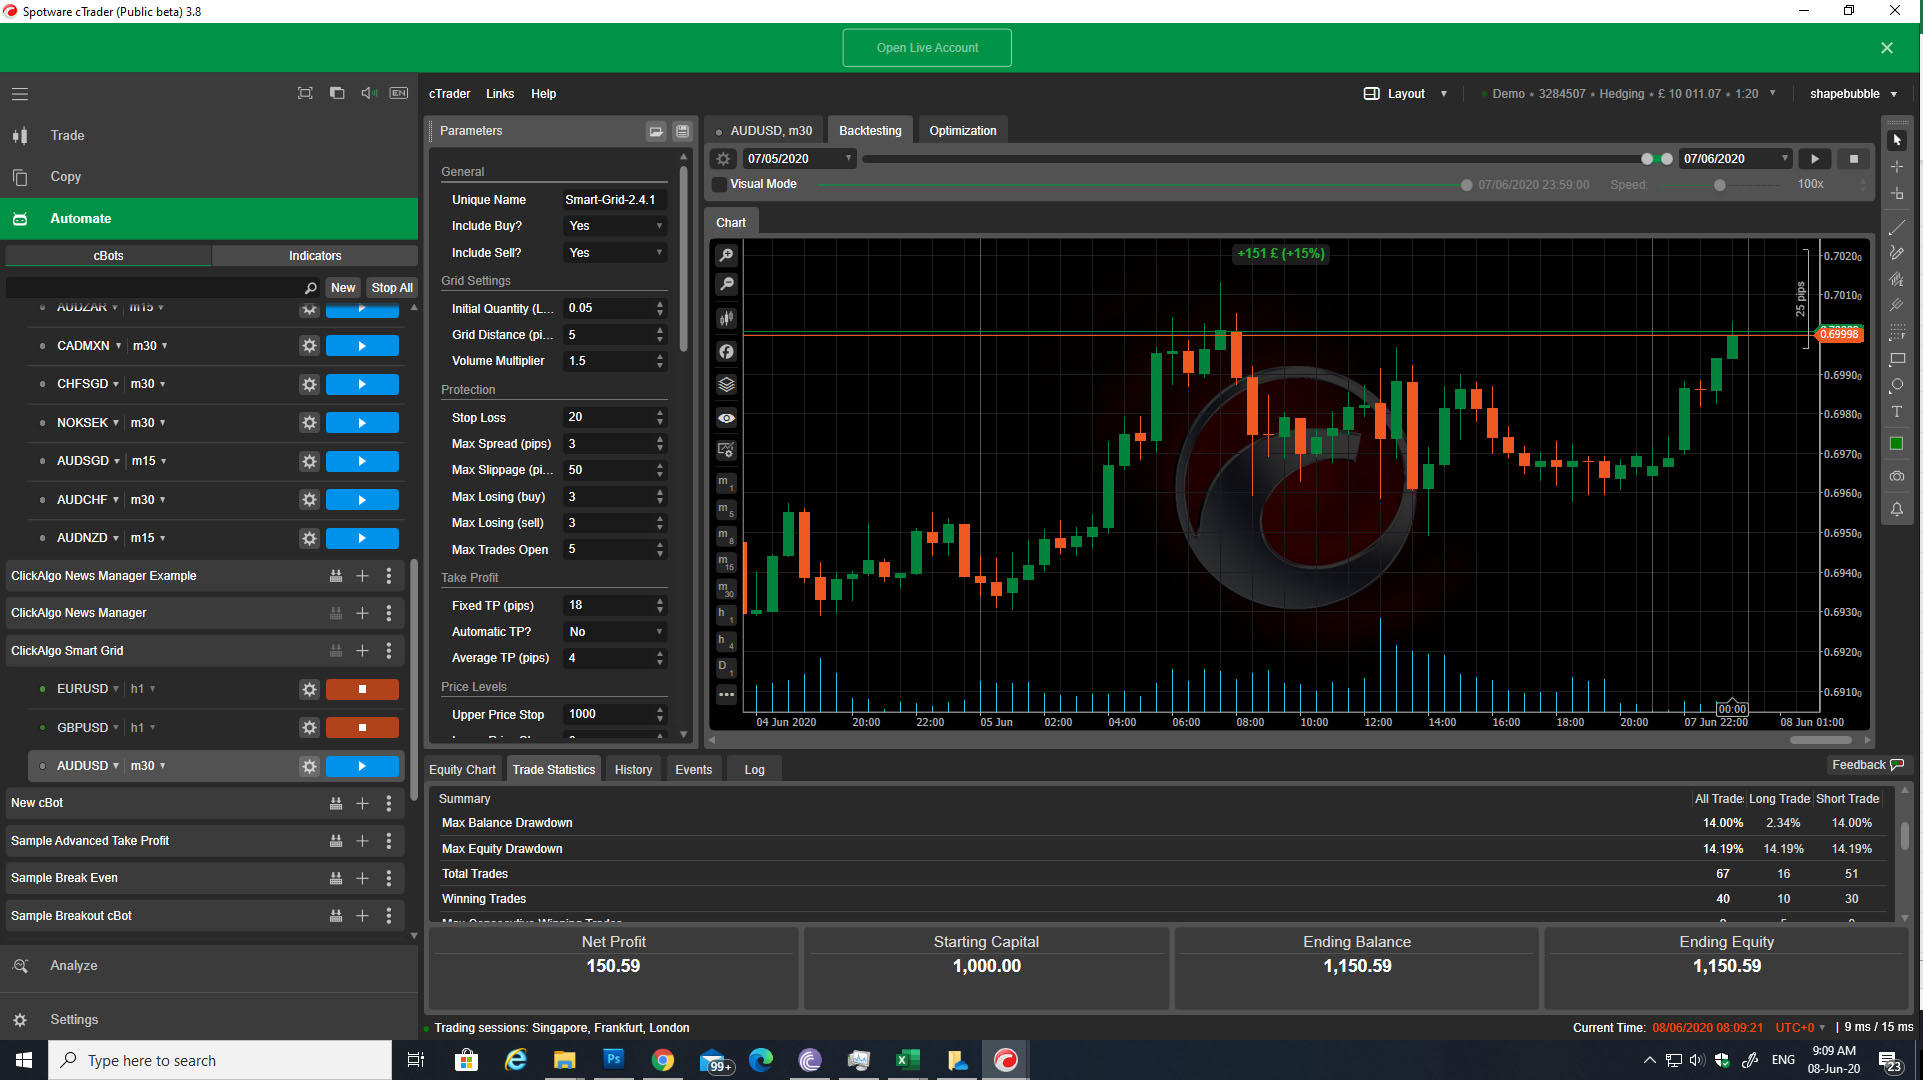Click the Stop Loss value field
This screenshot has width=1923, height=1080.
[x=608, y=417]
